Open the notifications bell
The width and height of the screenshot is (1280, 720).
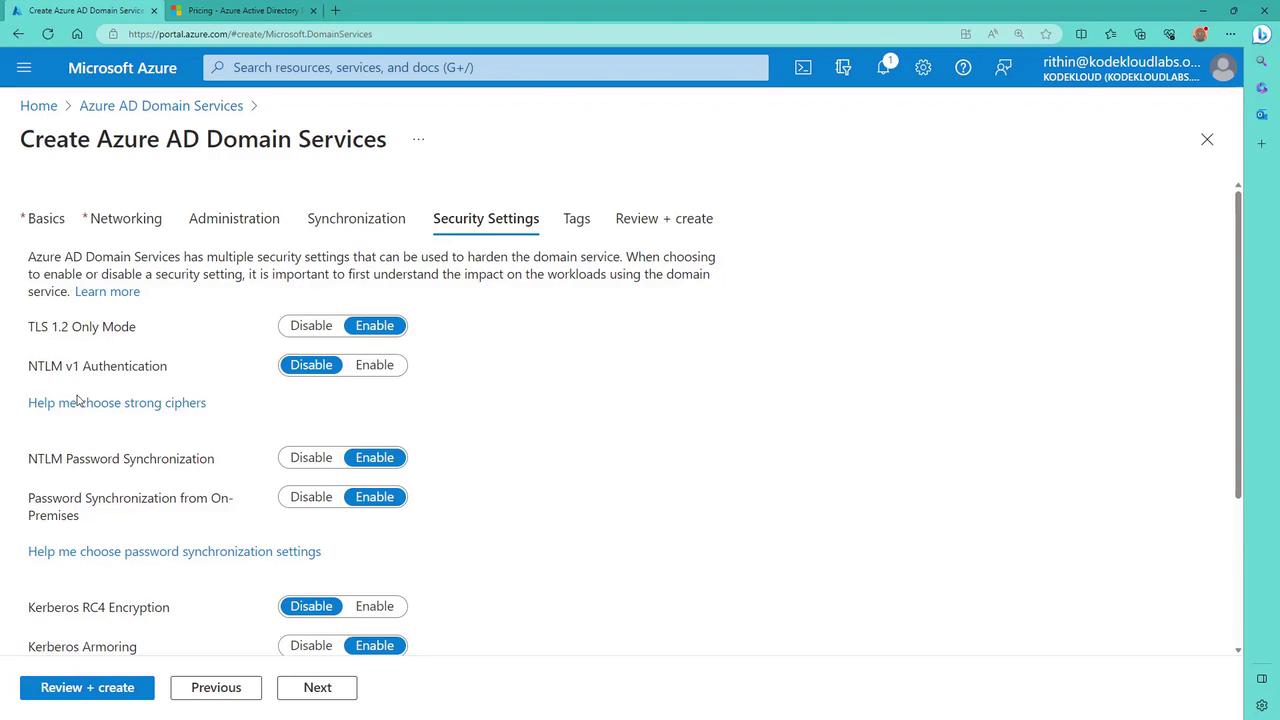tap(884, 67)
